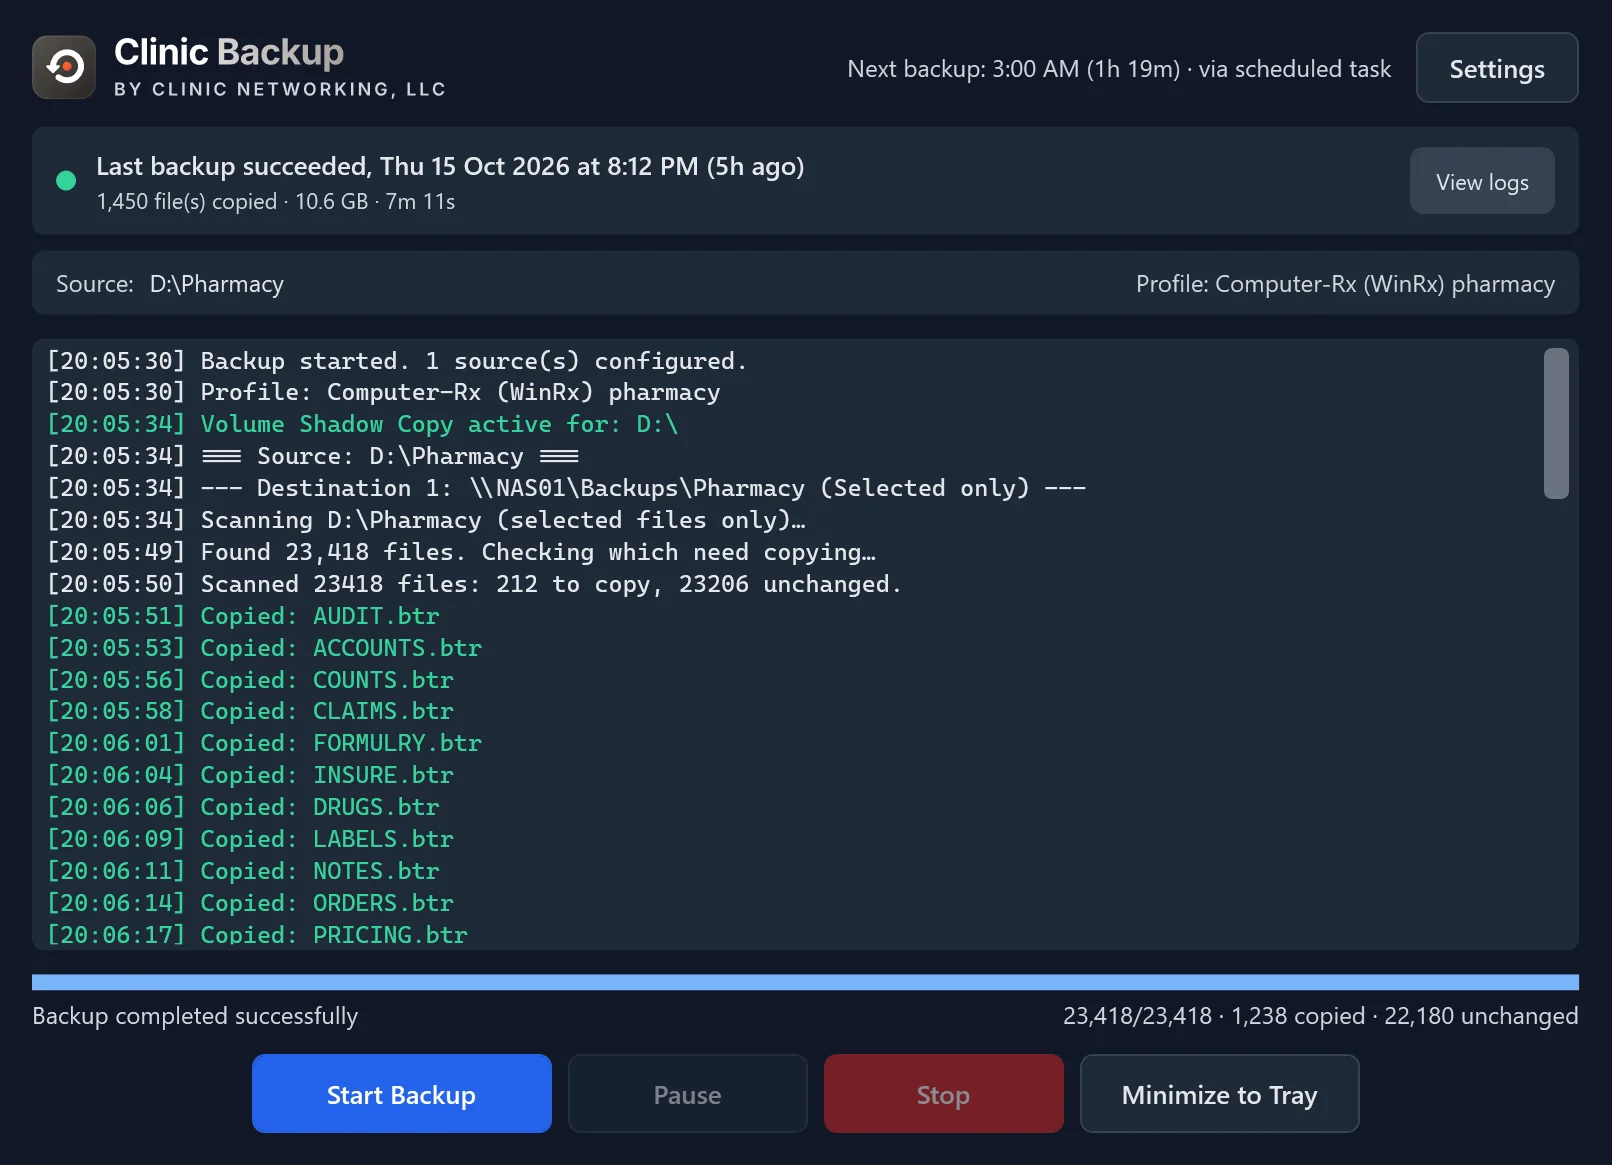Click '23,418/23,418 · 1,238 copied' counter text
This screenshot has height=1165, width=1612.
[1320, 1016]
